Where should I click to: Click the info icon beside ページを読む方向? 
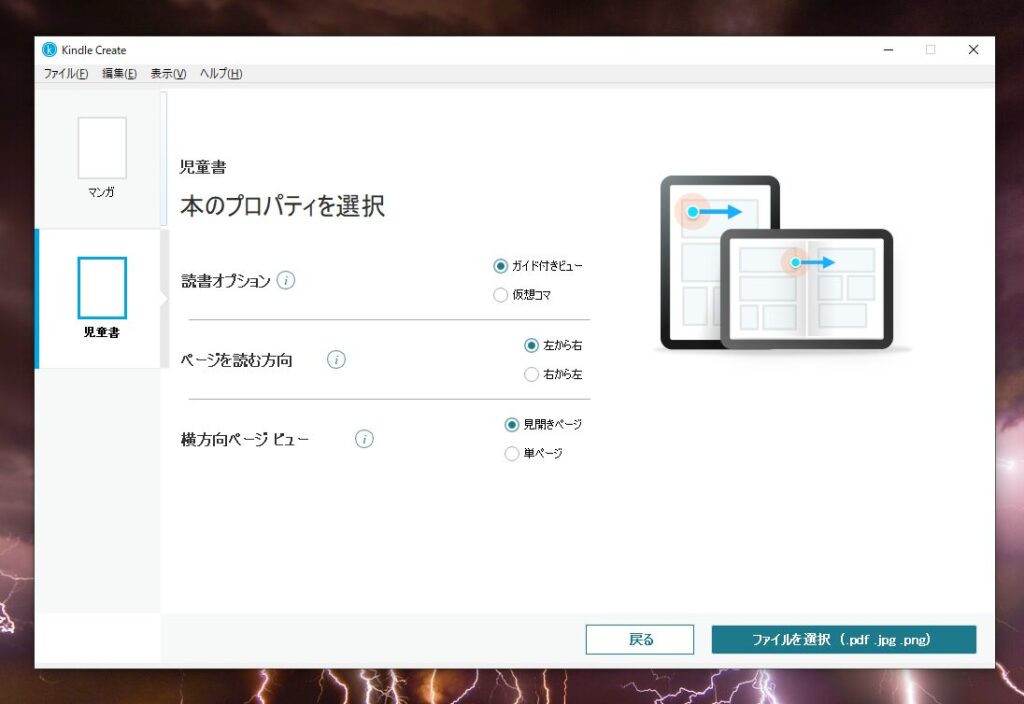click(336, 359)
